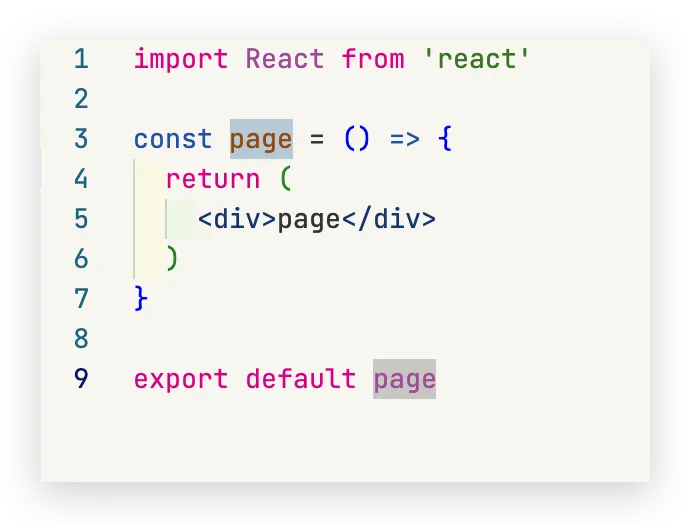Click the 'return' keyword

tap(213, 179)
